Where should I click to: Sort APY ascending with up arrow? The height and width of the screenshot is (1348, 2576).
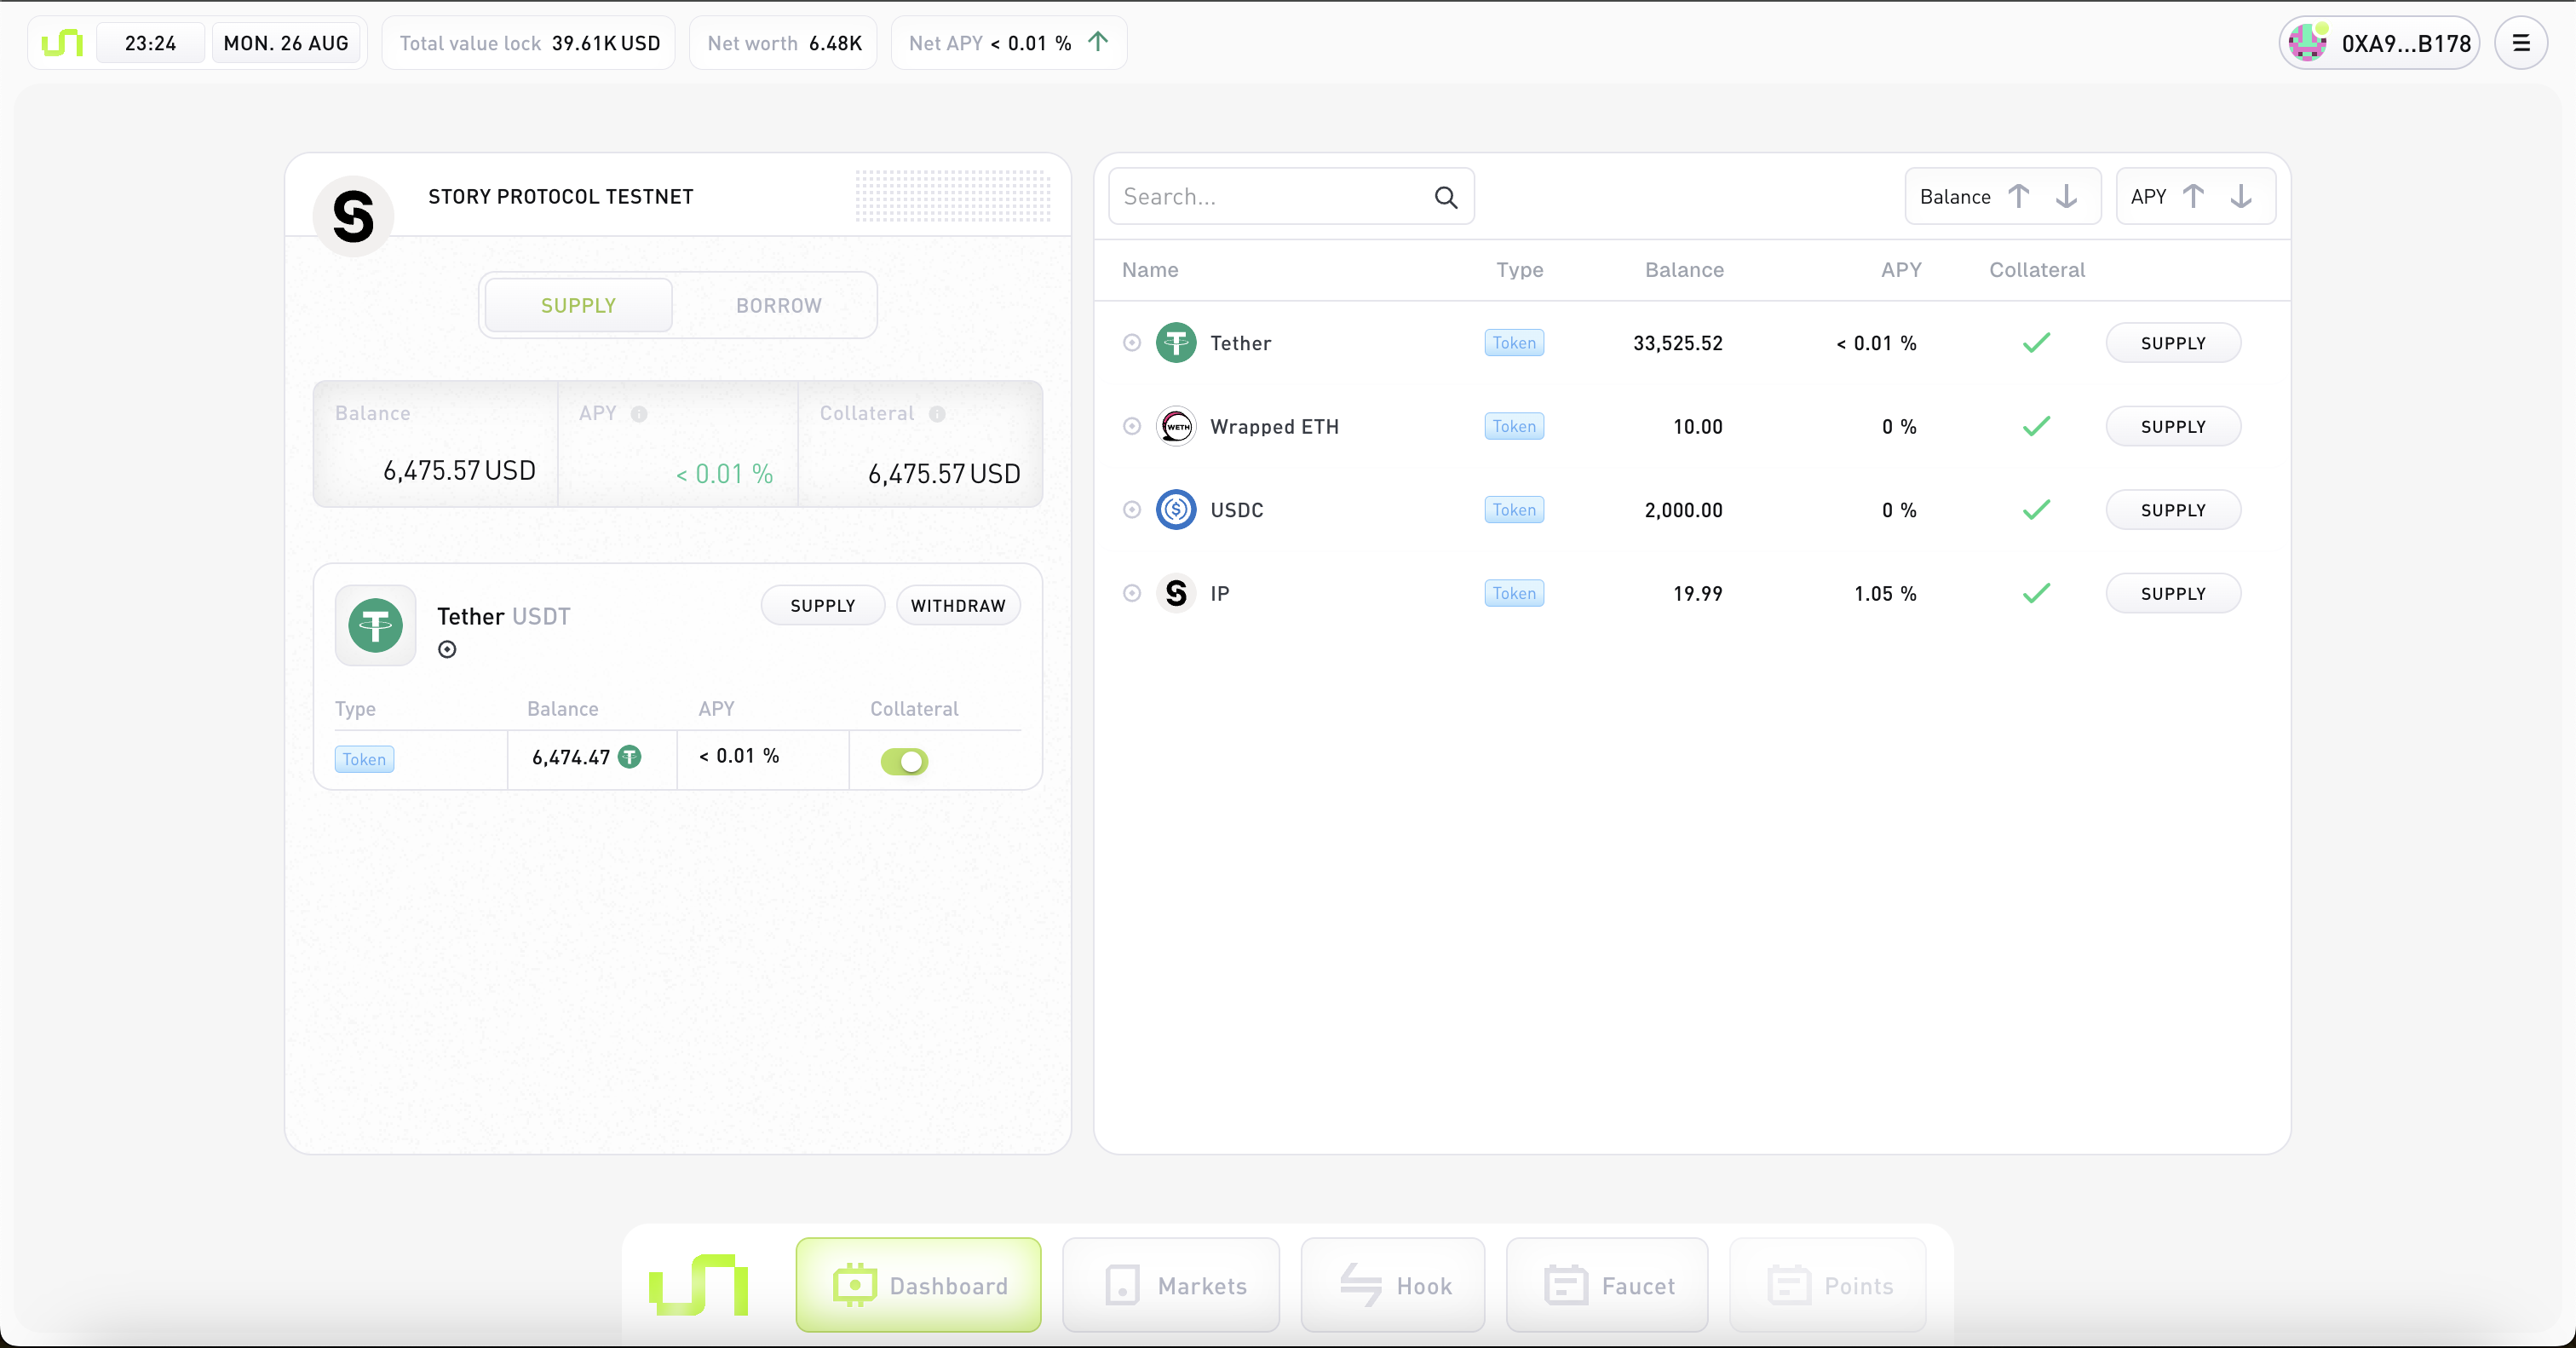pyautogui.click(x=2193, y=196)
